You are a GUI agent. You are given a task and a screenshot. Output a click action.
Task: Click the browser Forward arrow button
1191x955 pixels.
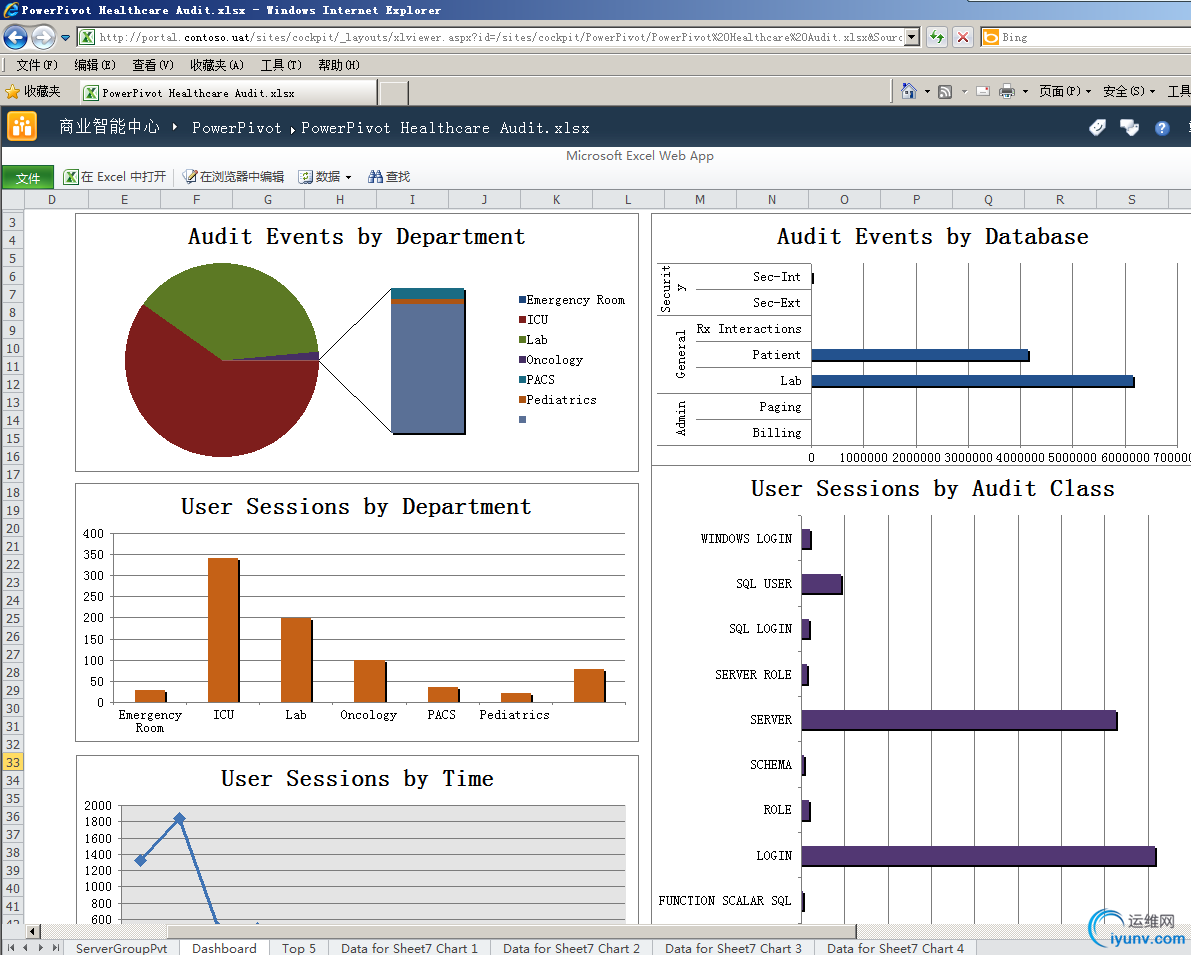tap(43, 36)
